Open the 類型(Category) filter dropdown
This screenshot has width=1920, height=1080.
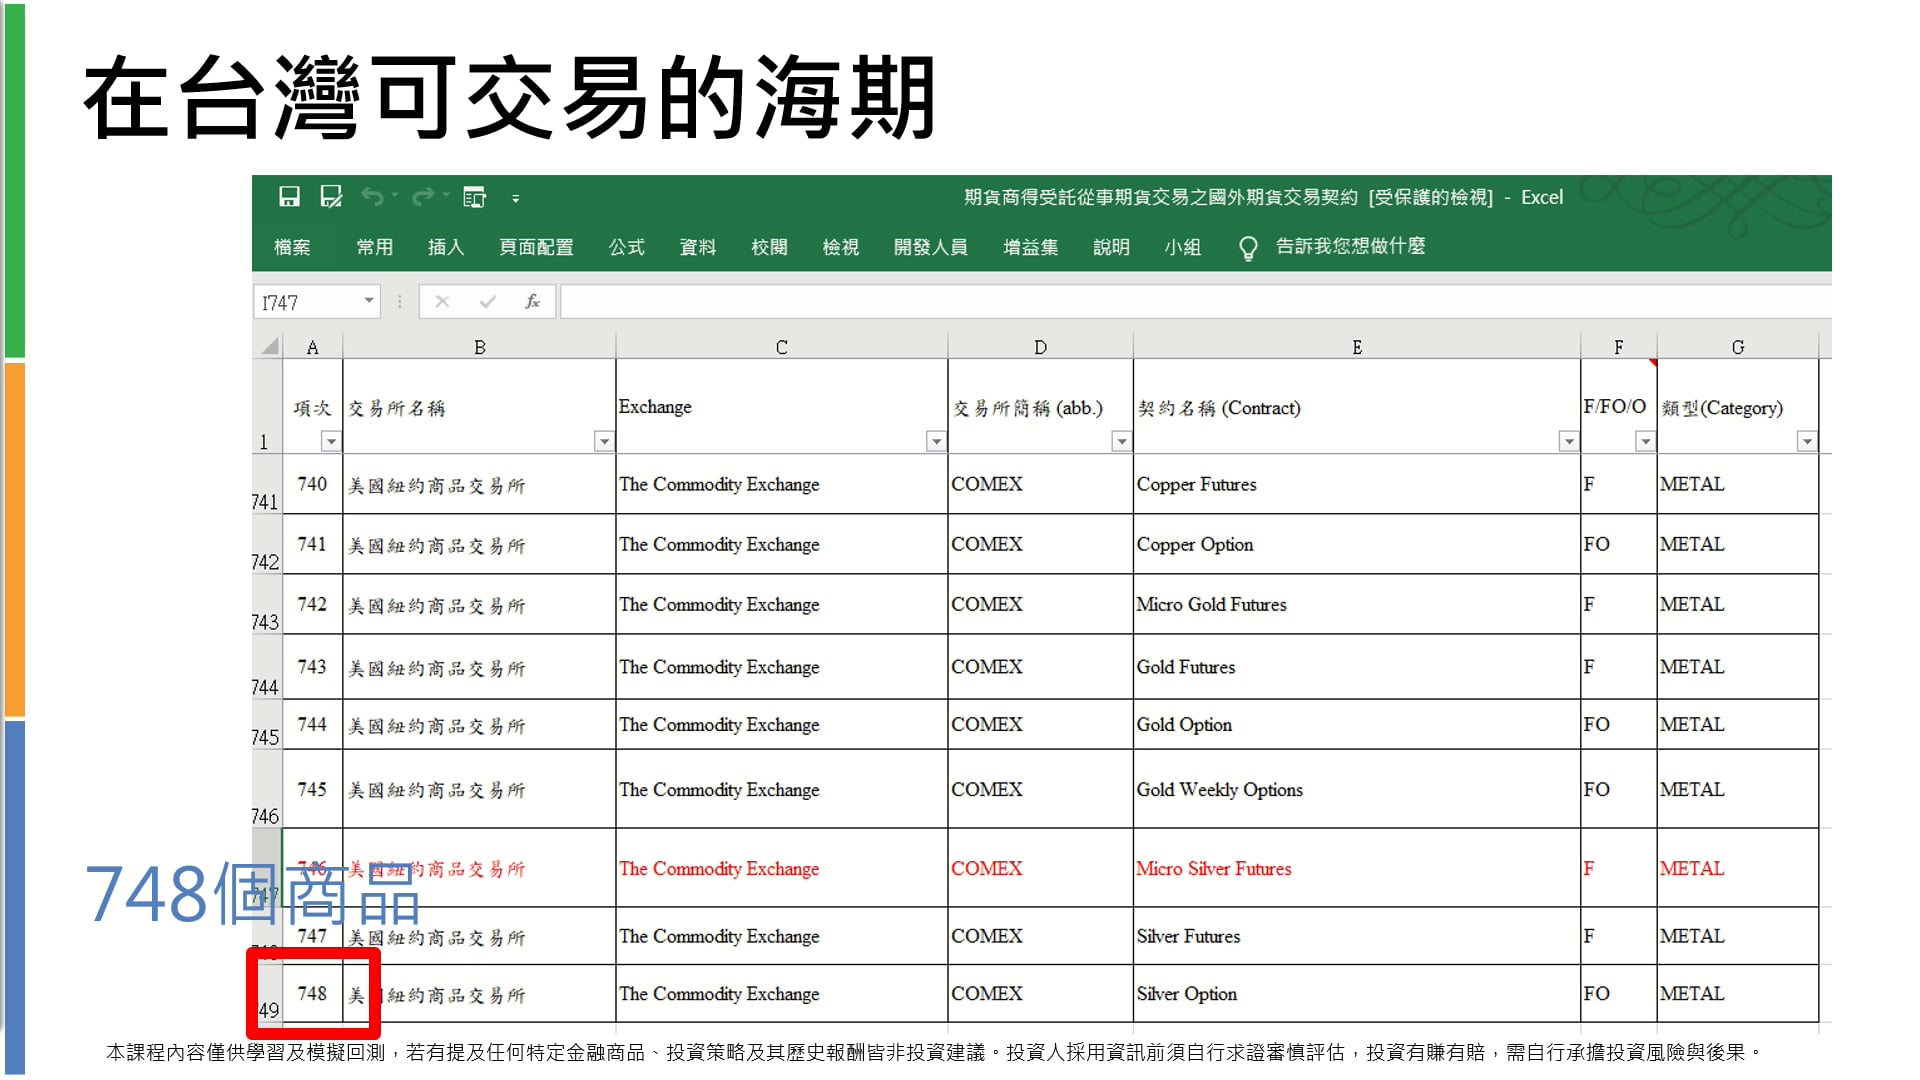(1806, 441)
